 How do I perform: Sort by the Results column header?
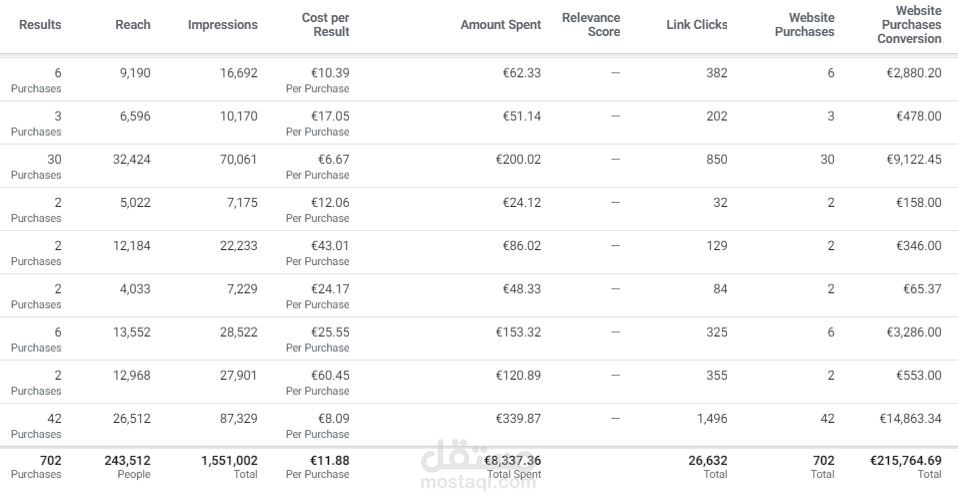click(40, 25)
